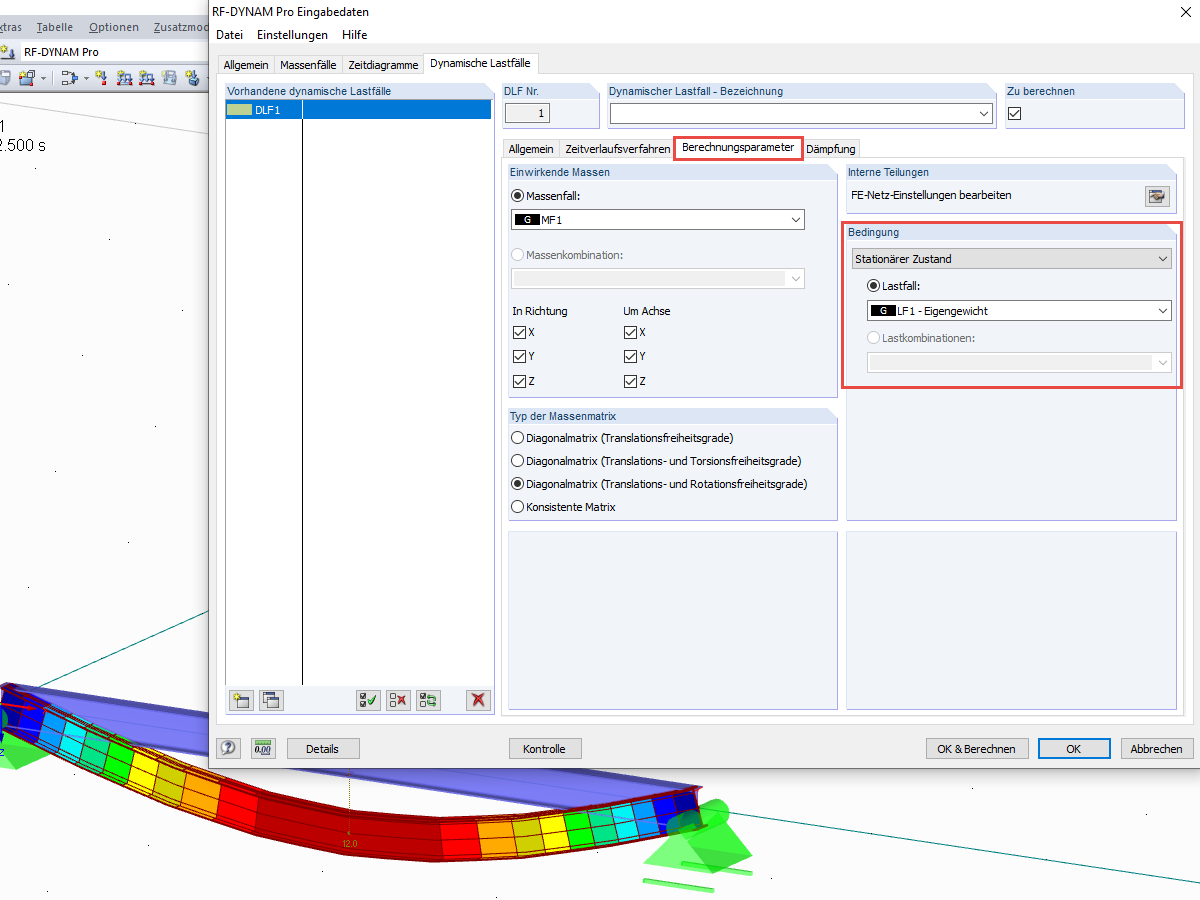Click fourth greyed module icon in toolbar
The image size is (1200, 900).
tap(169, 77)
